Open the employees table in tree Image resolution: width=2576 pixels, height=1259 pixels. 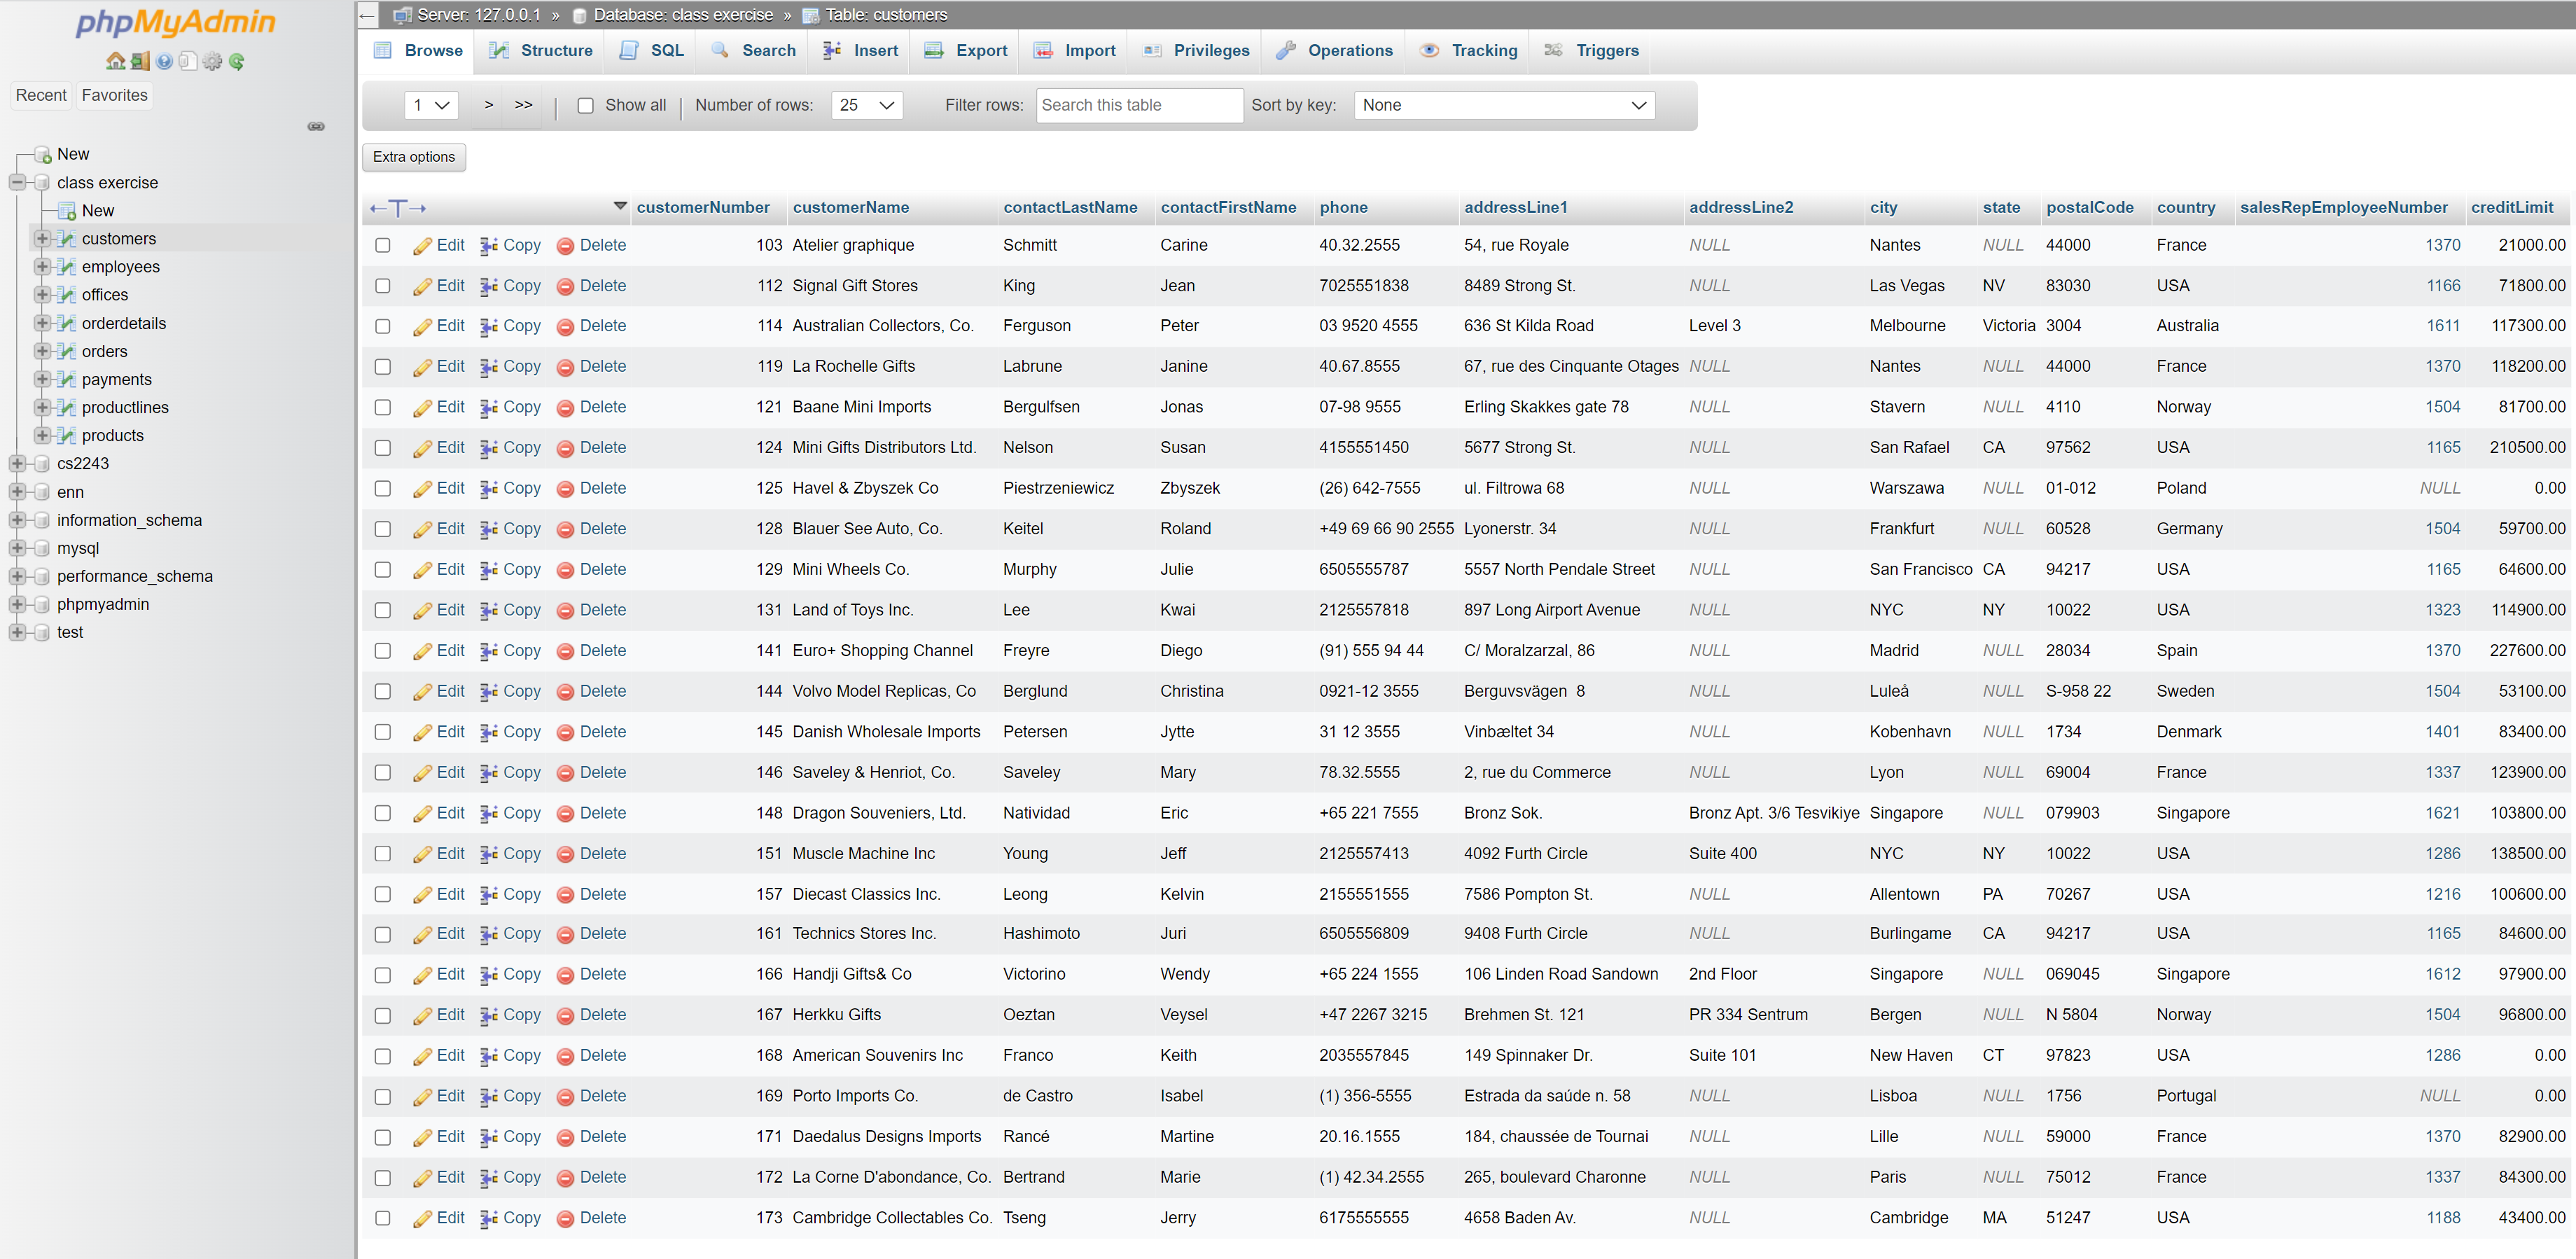pos(121,267)
